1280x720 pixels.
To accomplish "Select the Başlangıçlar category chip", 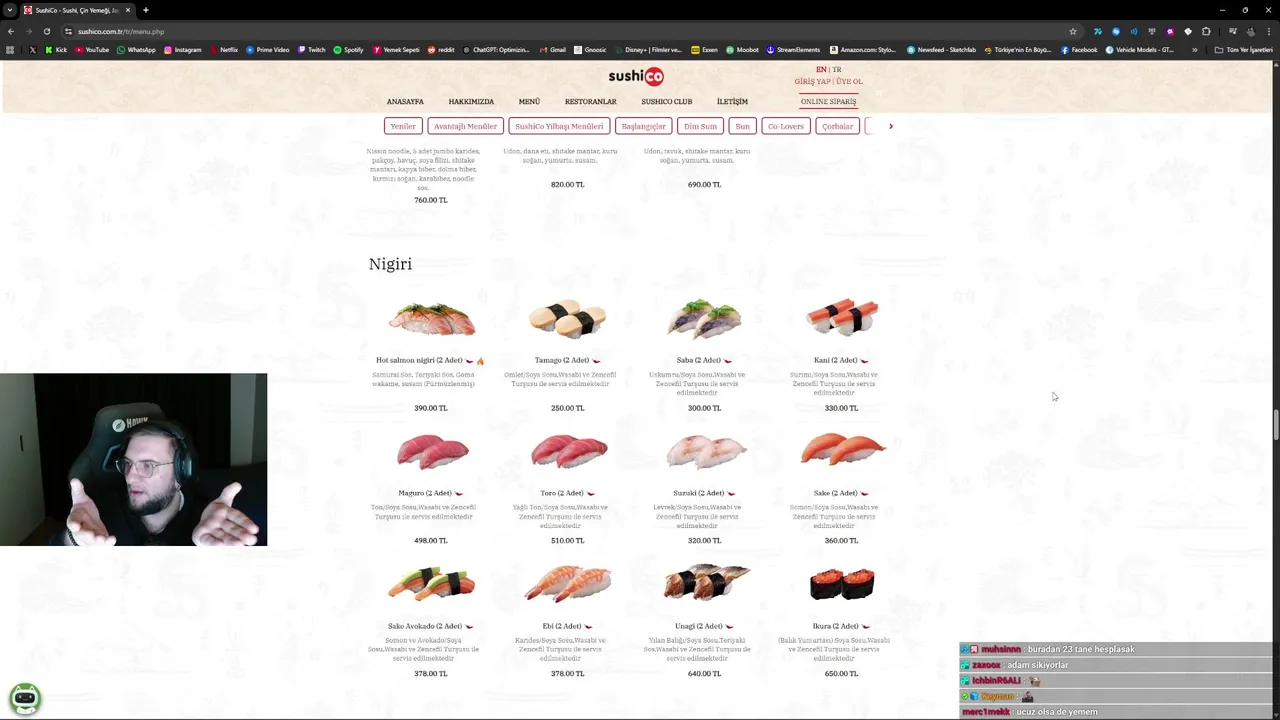I will tap(643, 126).
